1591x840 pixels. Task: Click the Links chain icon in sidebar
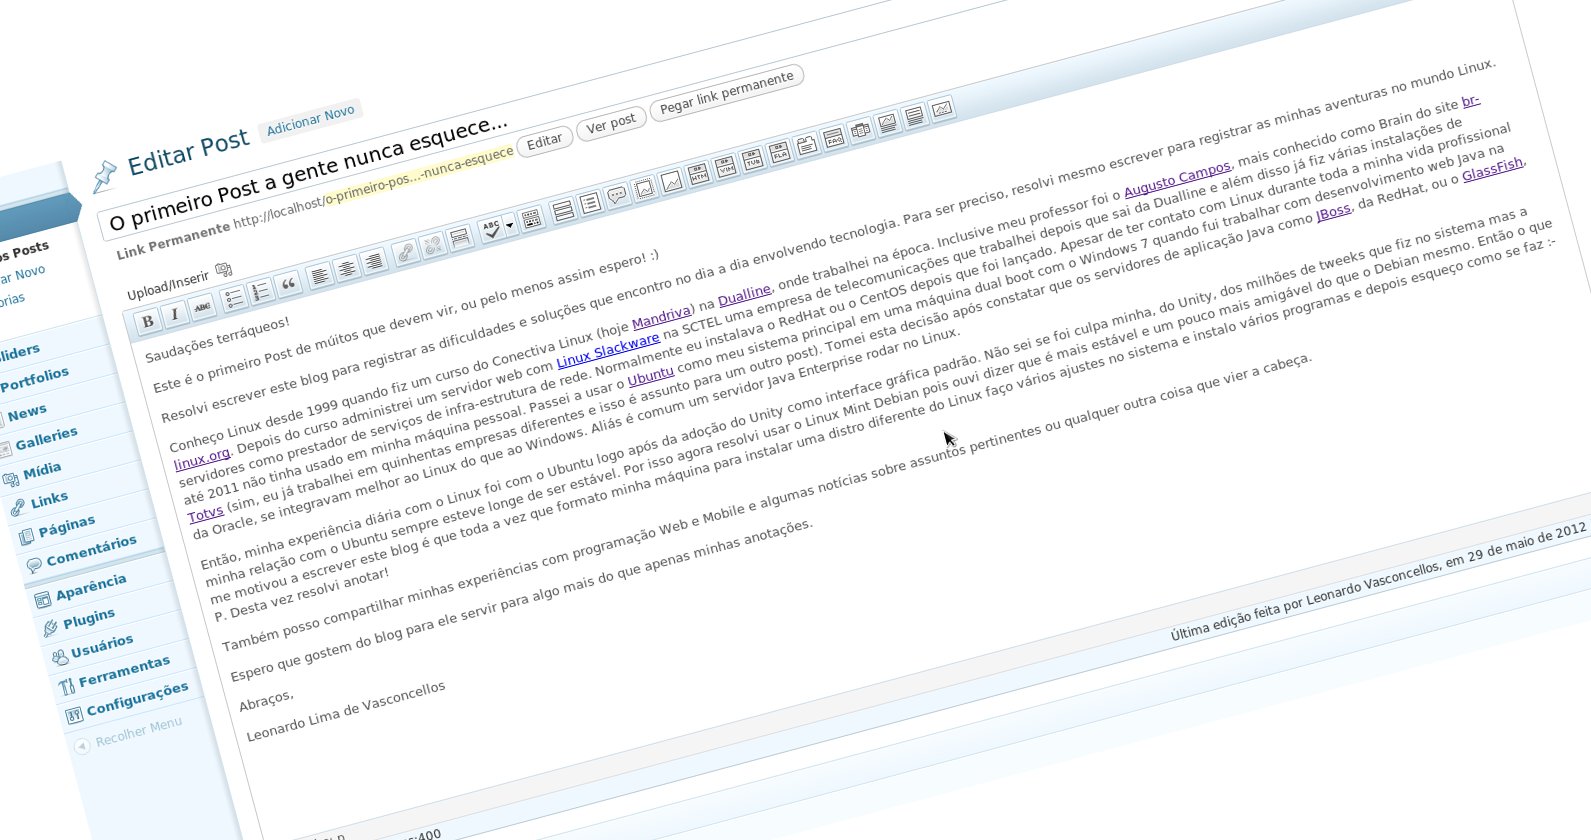coord(18,508)
